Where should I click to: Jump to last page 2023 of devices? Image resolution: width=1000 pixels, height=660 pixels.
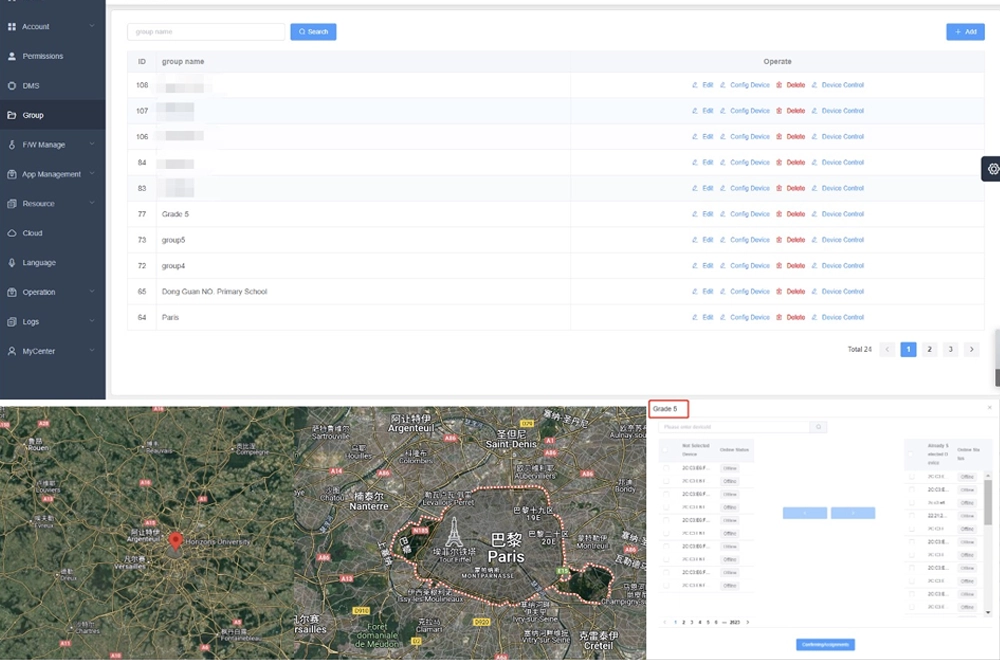(734, 622)
